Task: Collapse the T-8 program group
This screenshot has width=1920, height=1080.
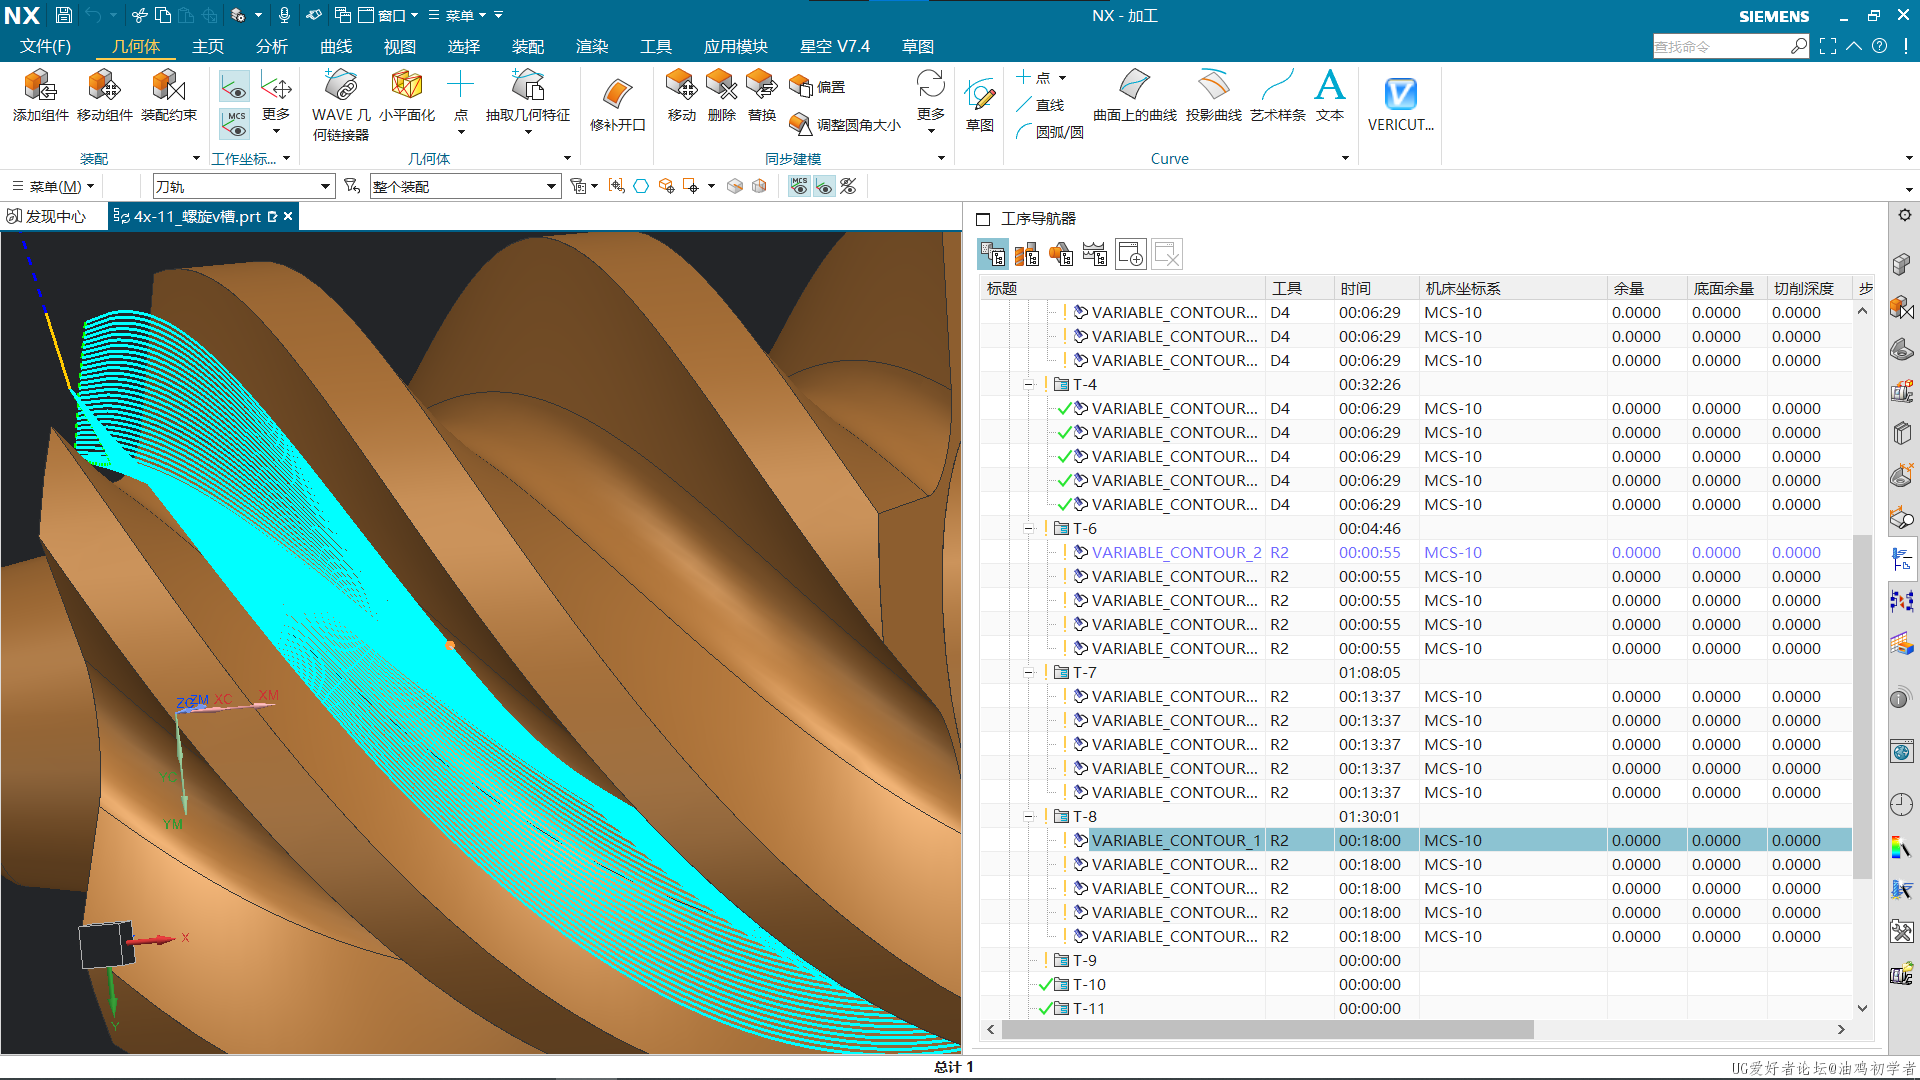Action: [x=1028, y=817]
